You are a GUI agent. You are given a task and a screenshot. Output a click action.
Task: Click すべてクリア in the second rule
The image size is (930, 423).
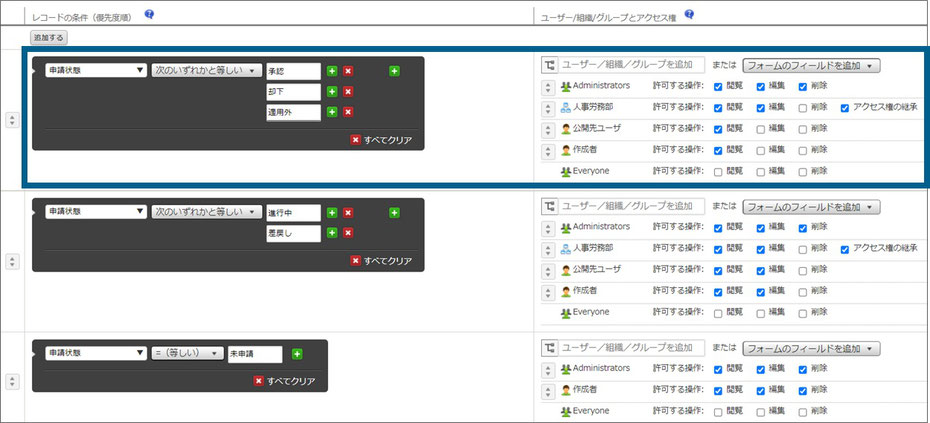[381, 261]
